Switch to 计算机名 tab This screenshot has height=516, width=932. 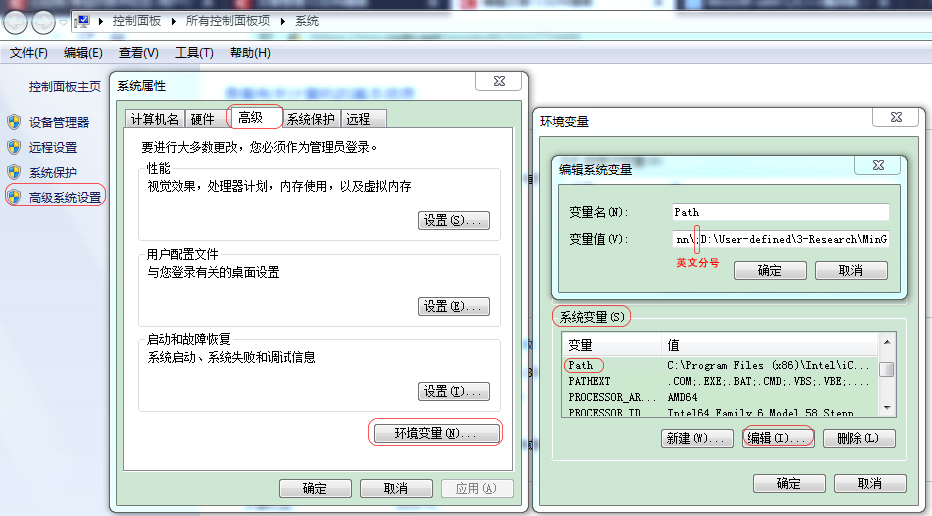(x=155, y=119)
